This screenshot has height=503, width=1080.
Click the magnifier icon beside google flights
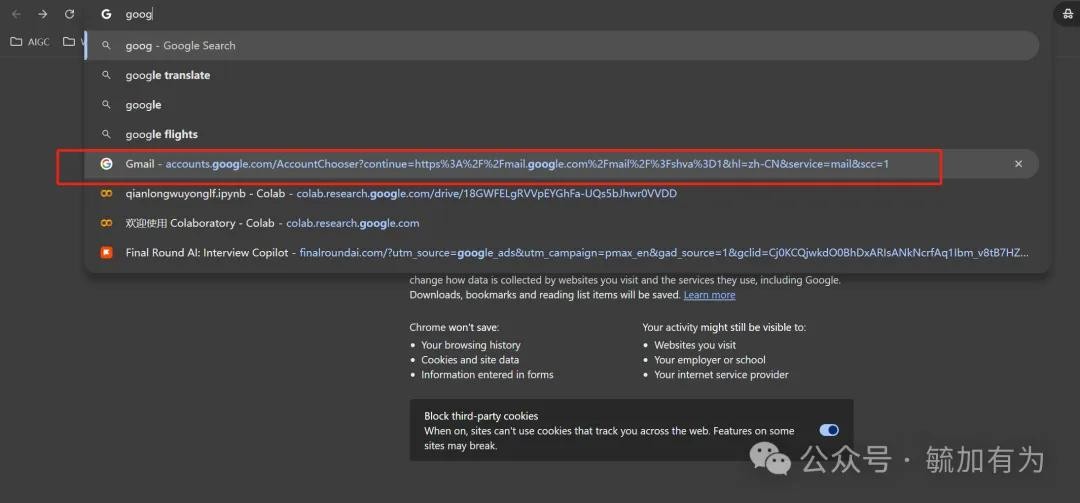click(106, 135)
